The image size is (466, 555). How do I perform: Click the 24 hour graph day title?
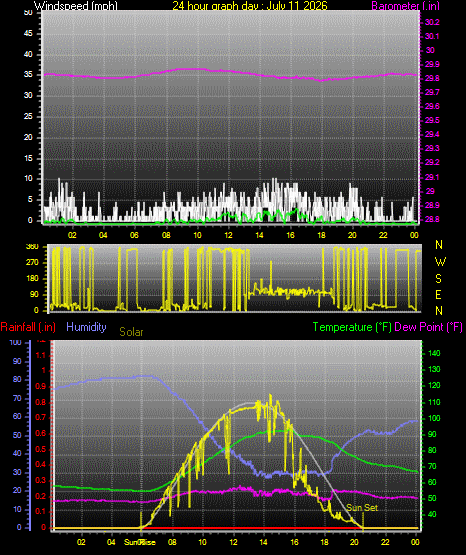click(x=250, y=6)
